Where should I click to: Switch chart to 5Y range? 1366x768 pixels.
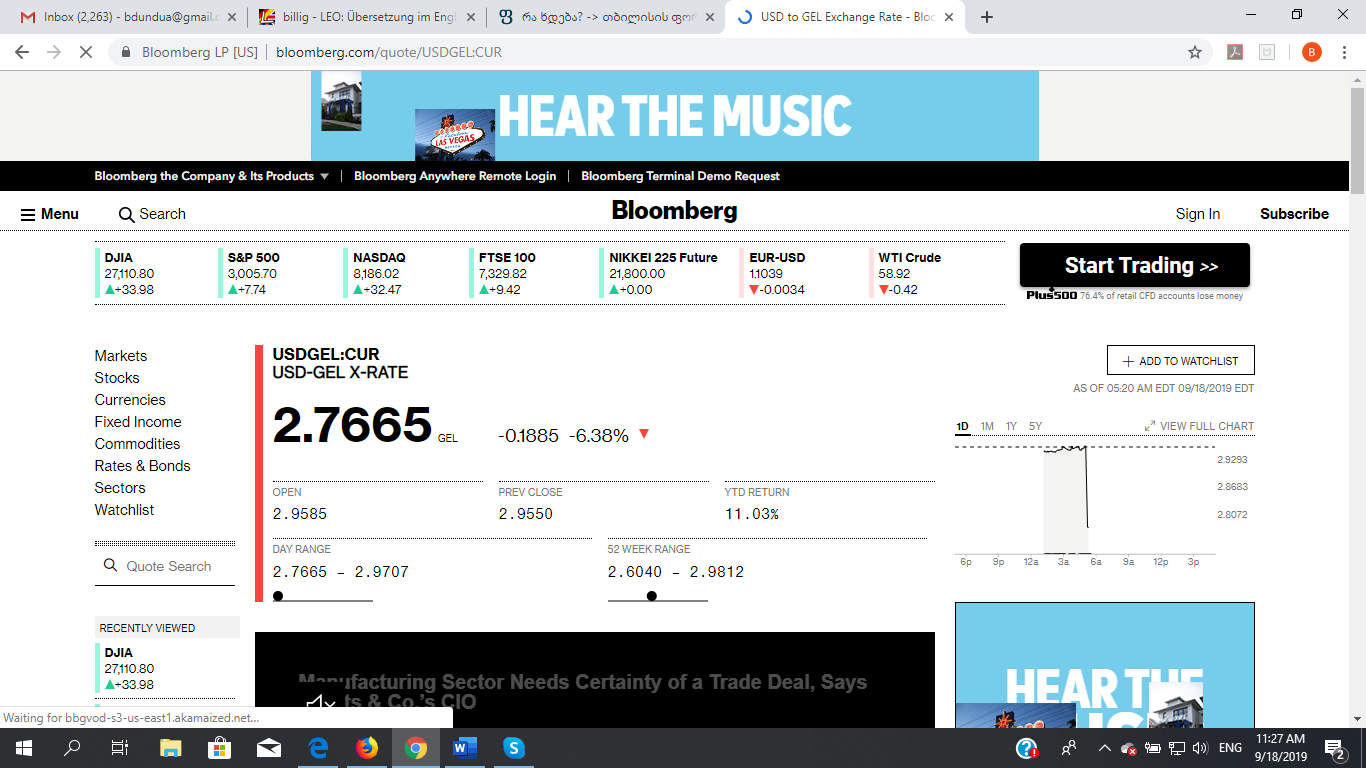click(1035, 426)
